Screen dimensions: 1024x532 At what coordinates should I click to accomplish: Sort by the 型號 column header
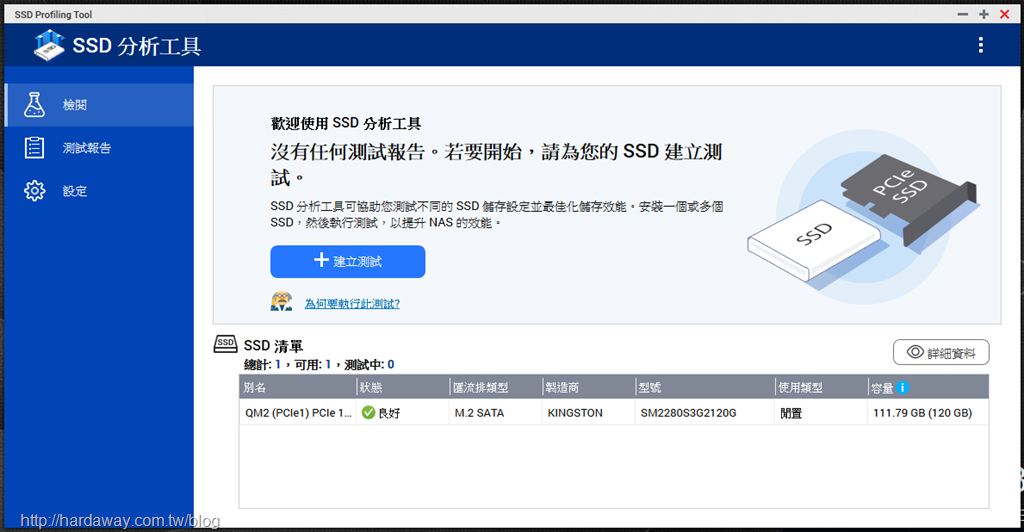tap(705, 387)
